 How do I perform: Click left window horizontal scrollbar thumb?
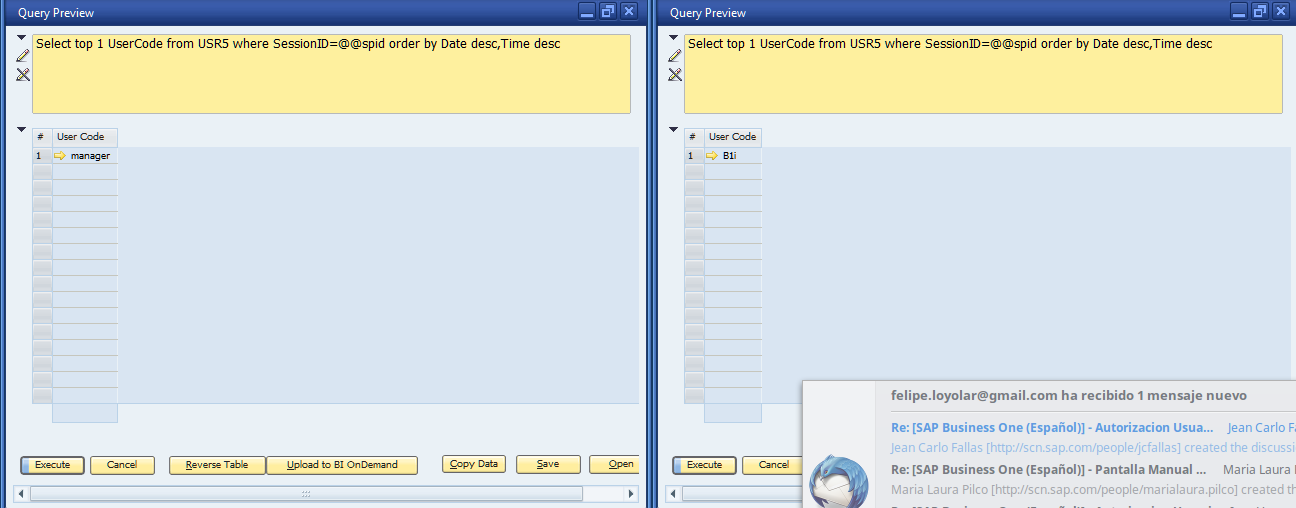(306, 494)
